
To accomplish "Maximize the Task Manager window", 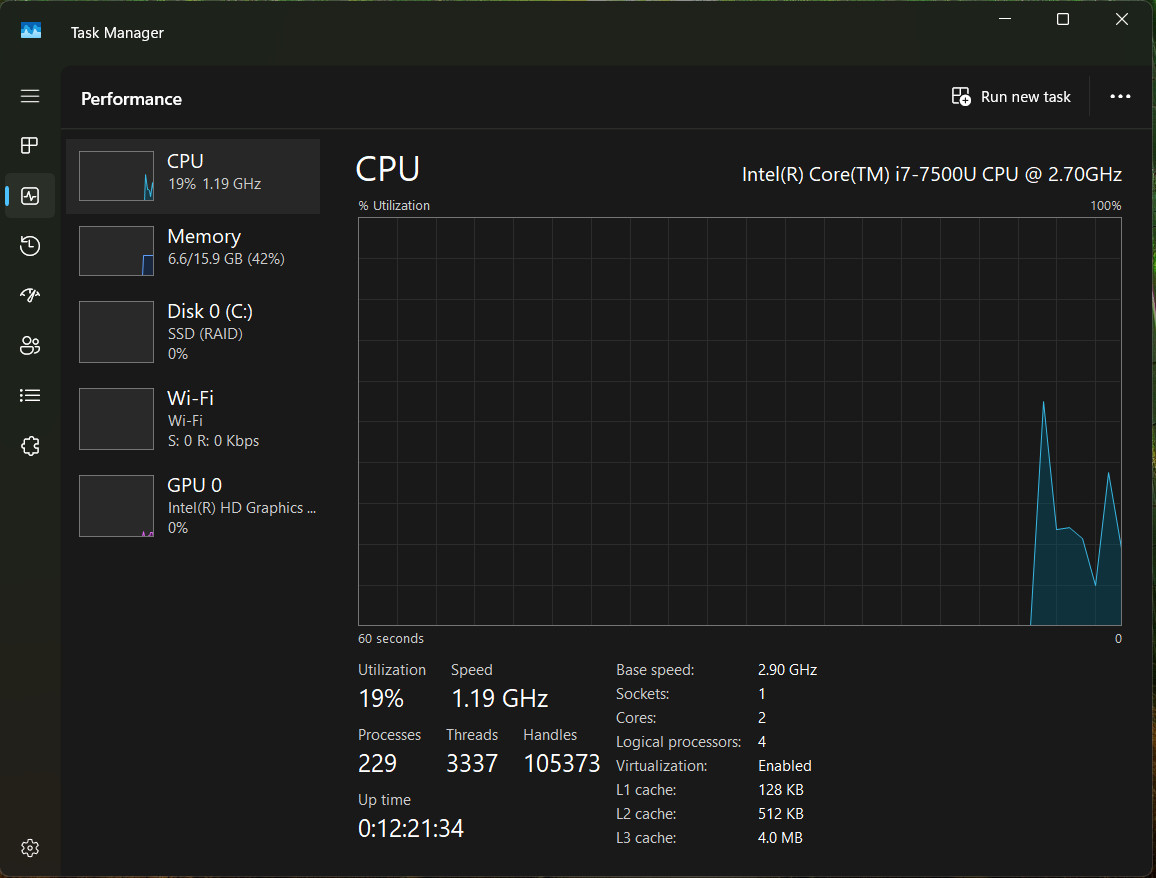I will point(1062,19).
